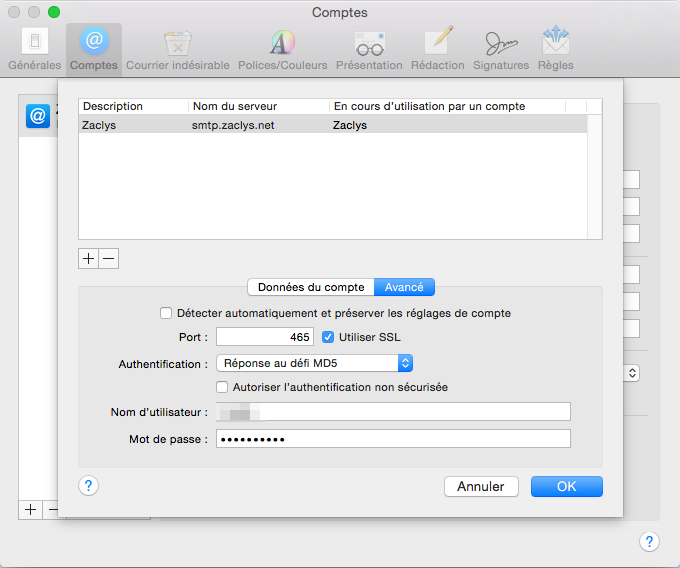
Task: Open the Signatures preferences icon
Action: (501, 48)
